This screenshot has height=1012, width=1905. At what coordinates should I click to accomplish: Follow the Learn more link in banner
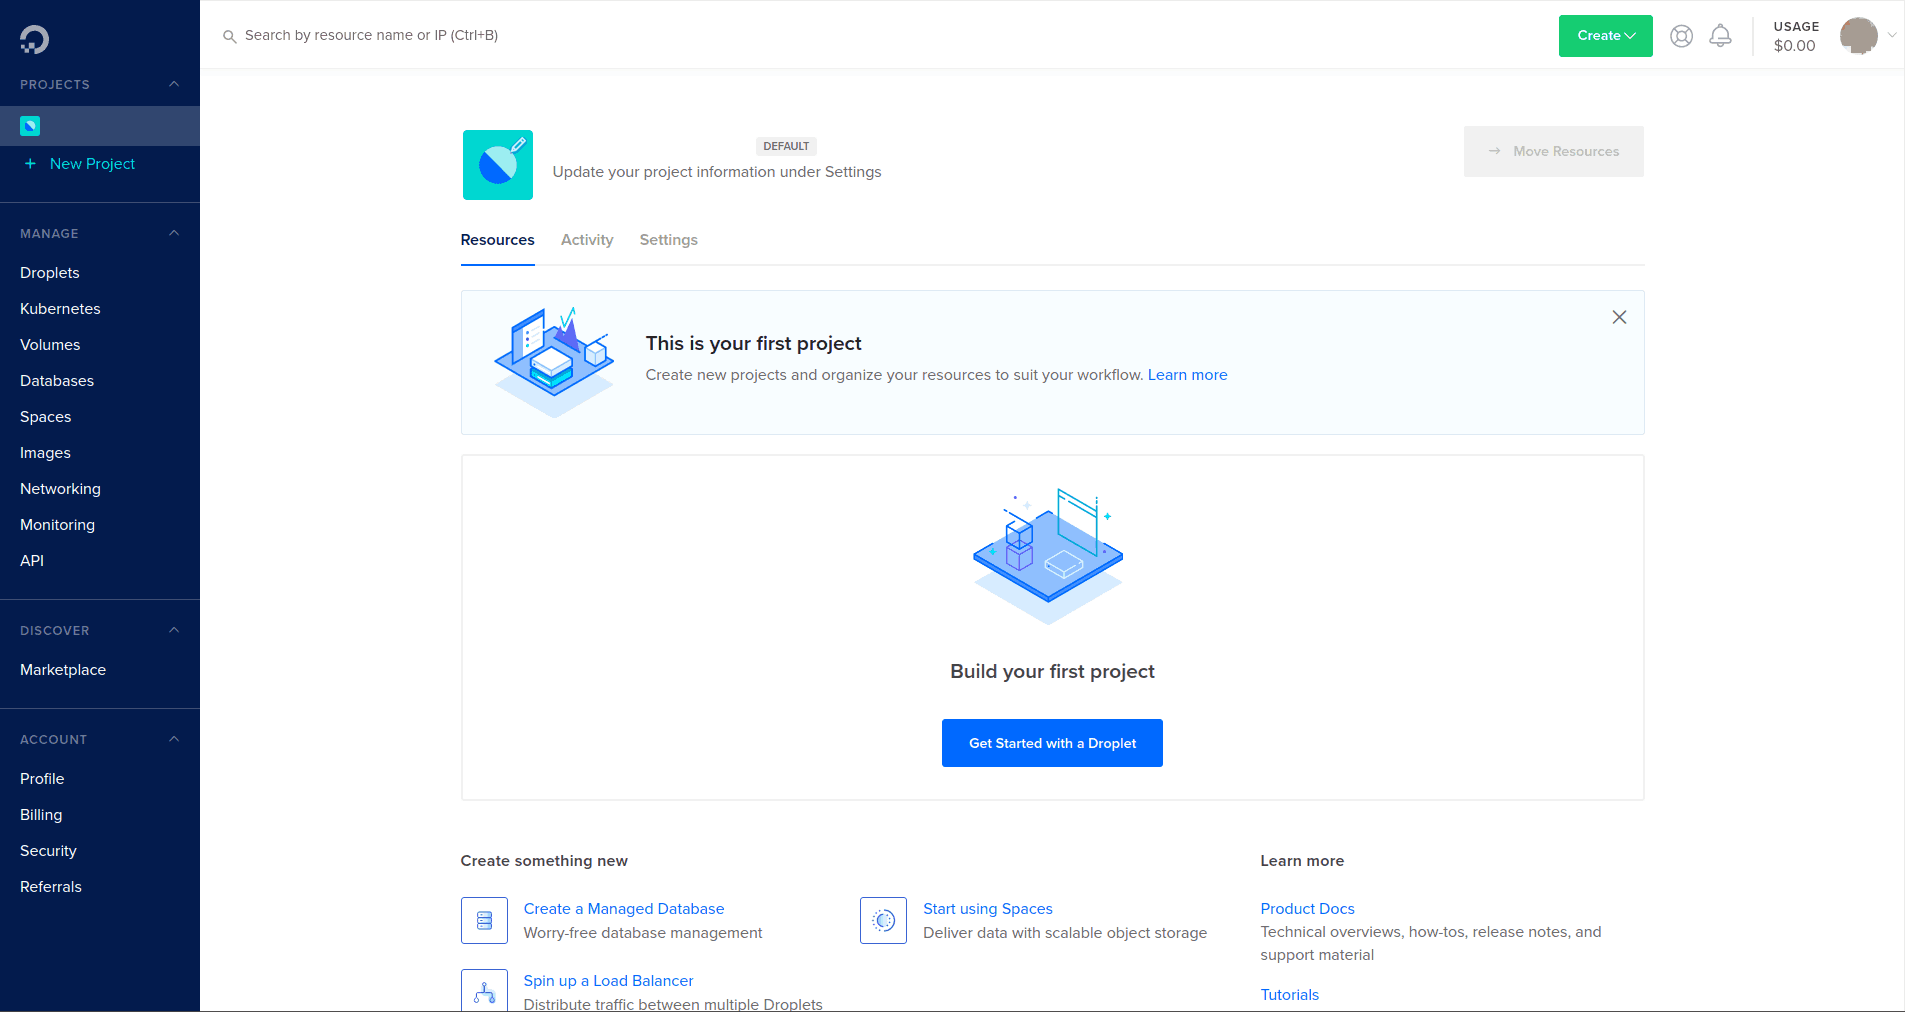(1187, 375)
